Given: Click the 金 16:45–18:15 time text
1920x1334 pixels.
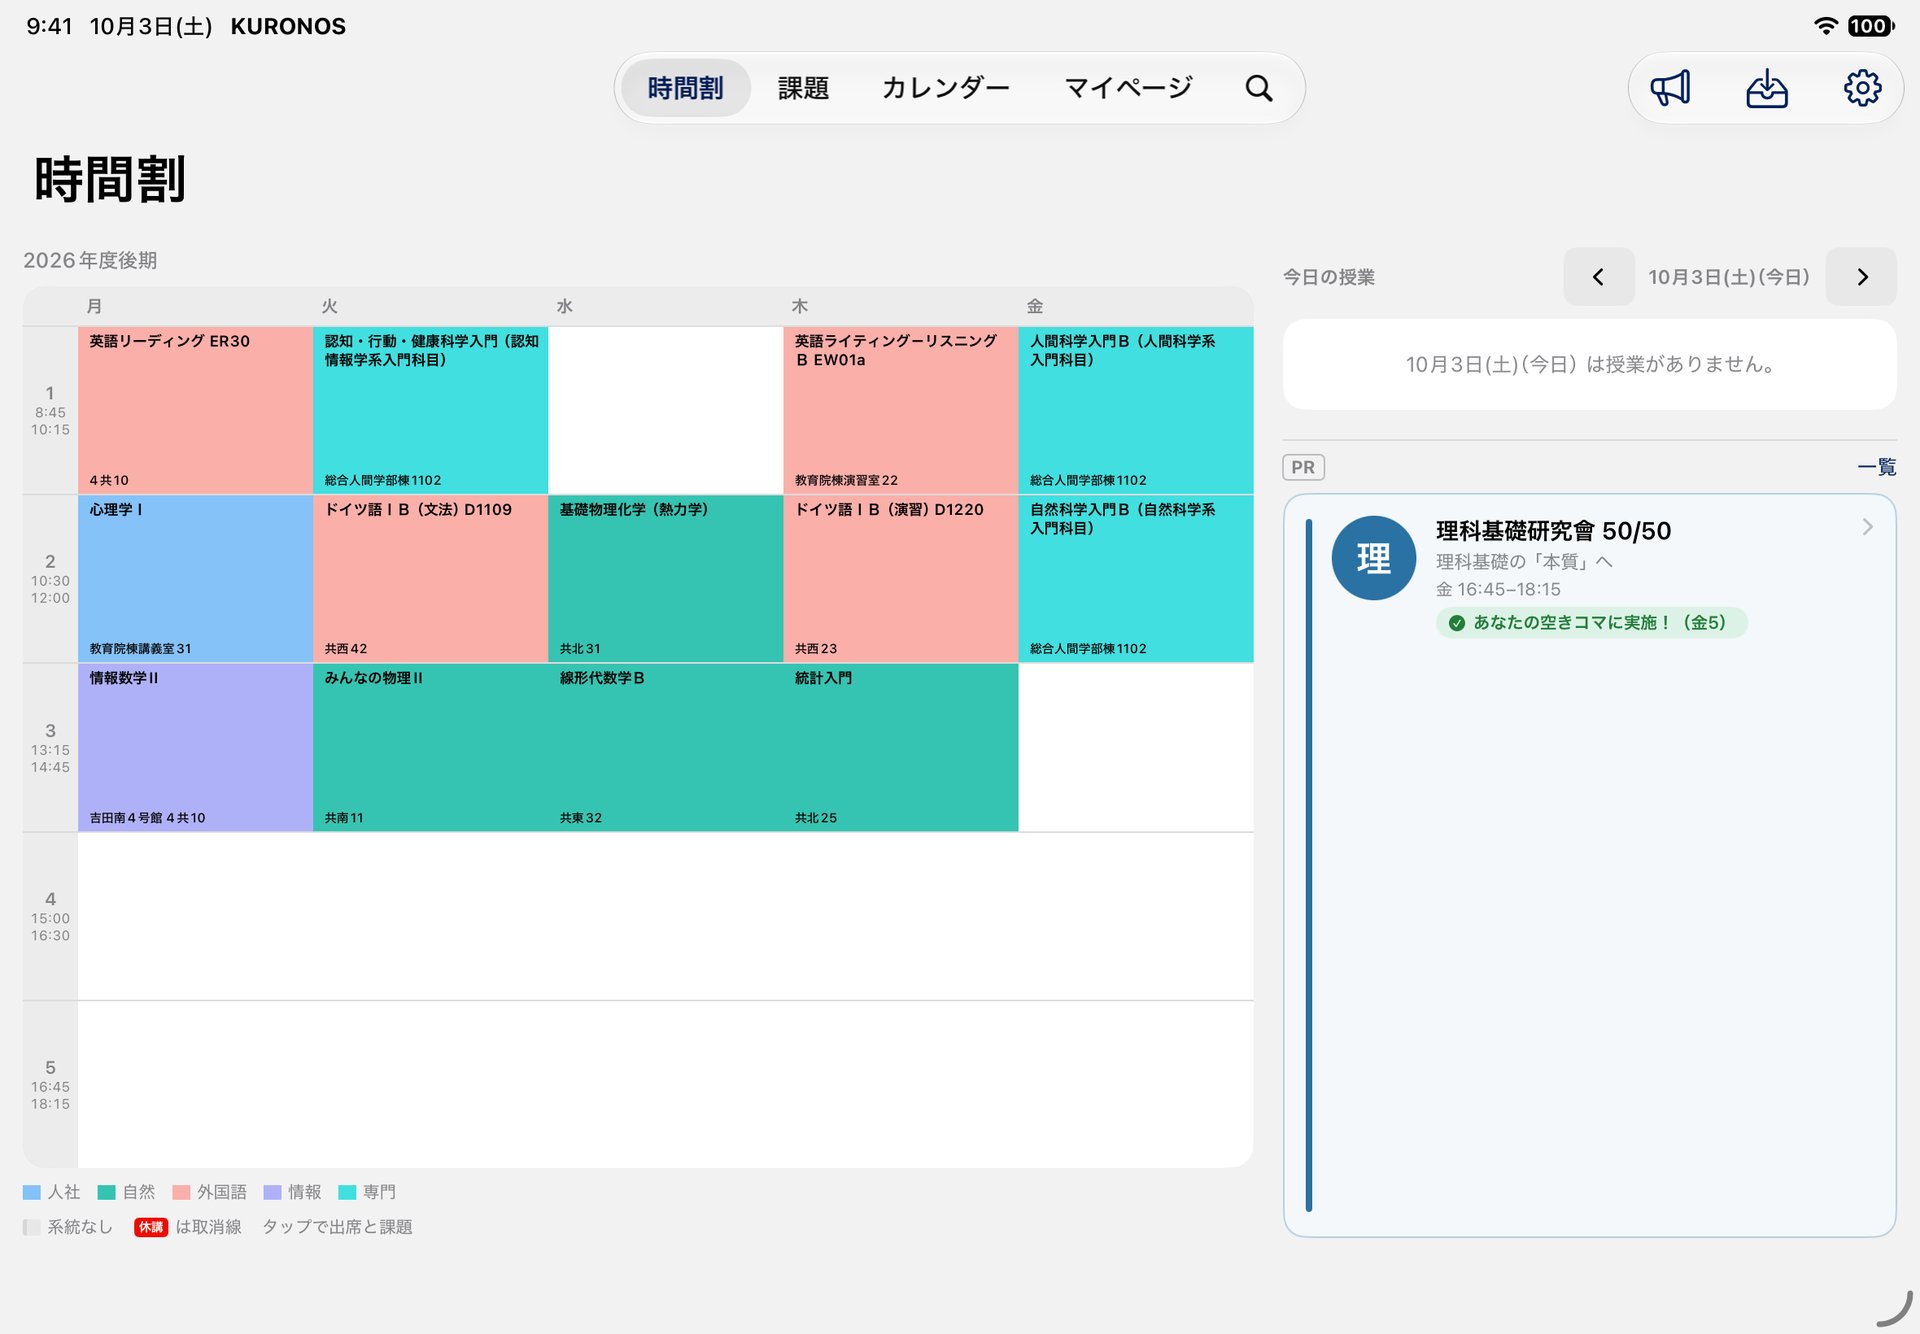Looking at the screenshot, I should 1498,589.
